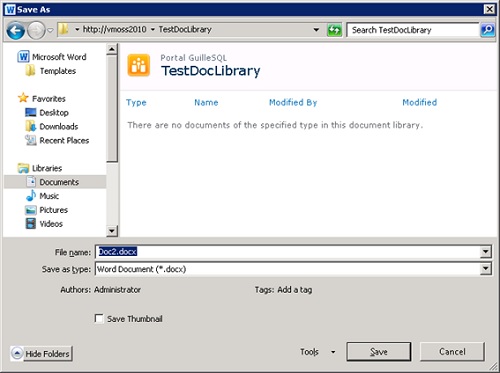The height and width of the screenshot is (373, 500).
Task: Click the magnifier search icon
Action: tap(487, 30)
